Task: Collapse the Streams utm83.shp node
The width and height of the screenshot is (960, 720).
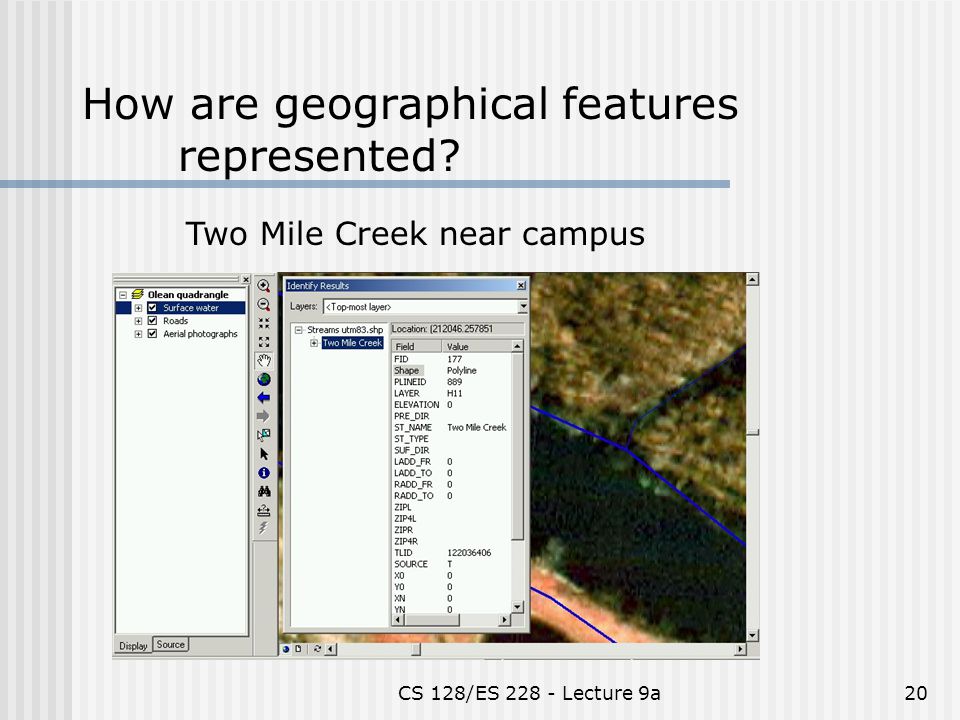Action: 299,330
